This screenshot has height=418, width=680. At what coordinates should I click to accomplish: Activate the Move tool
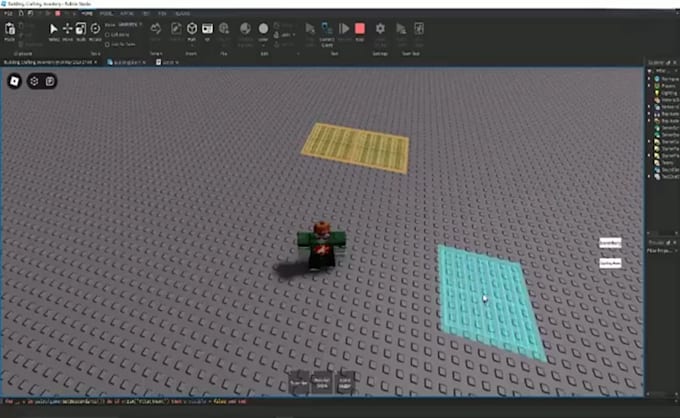pyautogui.click(x=67, y=29)
